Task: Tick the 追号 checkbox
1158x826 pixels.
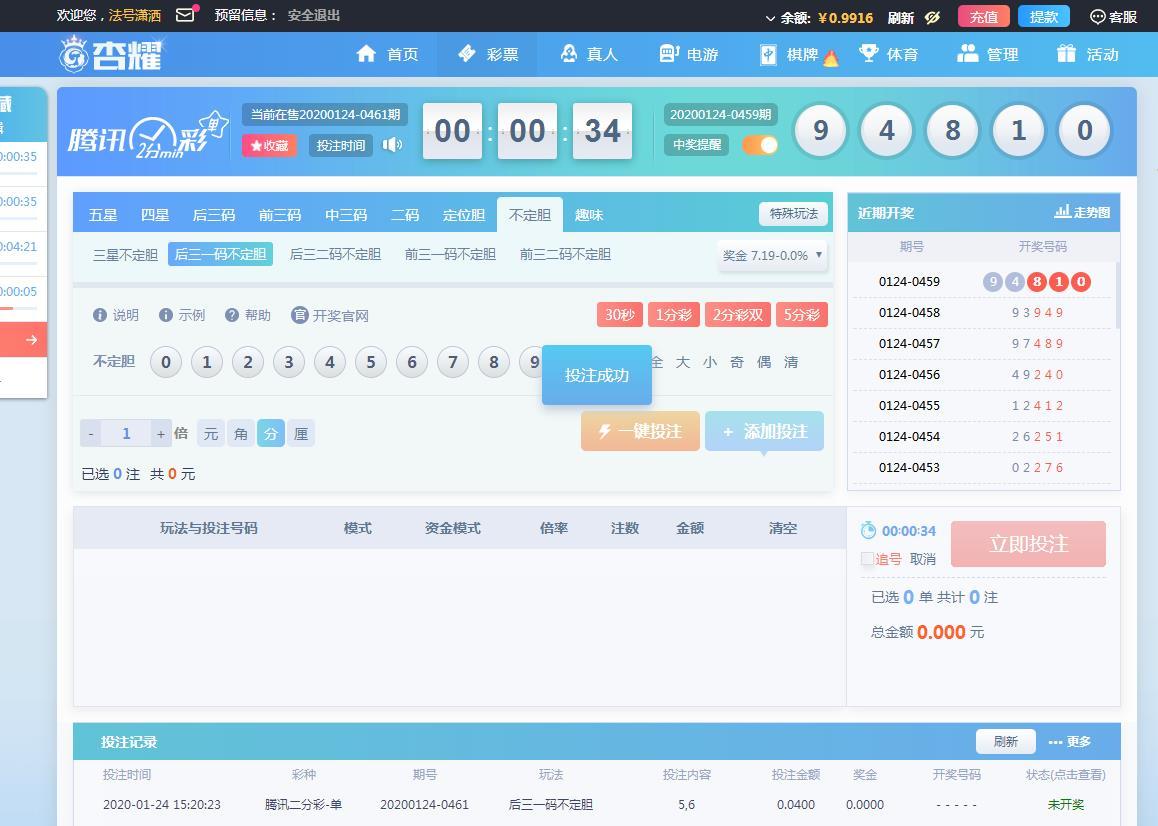Action: [868, 559]
